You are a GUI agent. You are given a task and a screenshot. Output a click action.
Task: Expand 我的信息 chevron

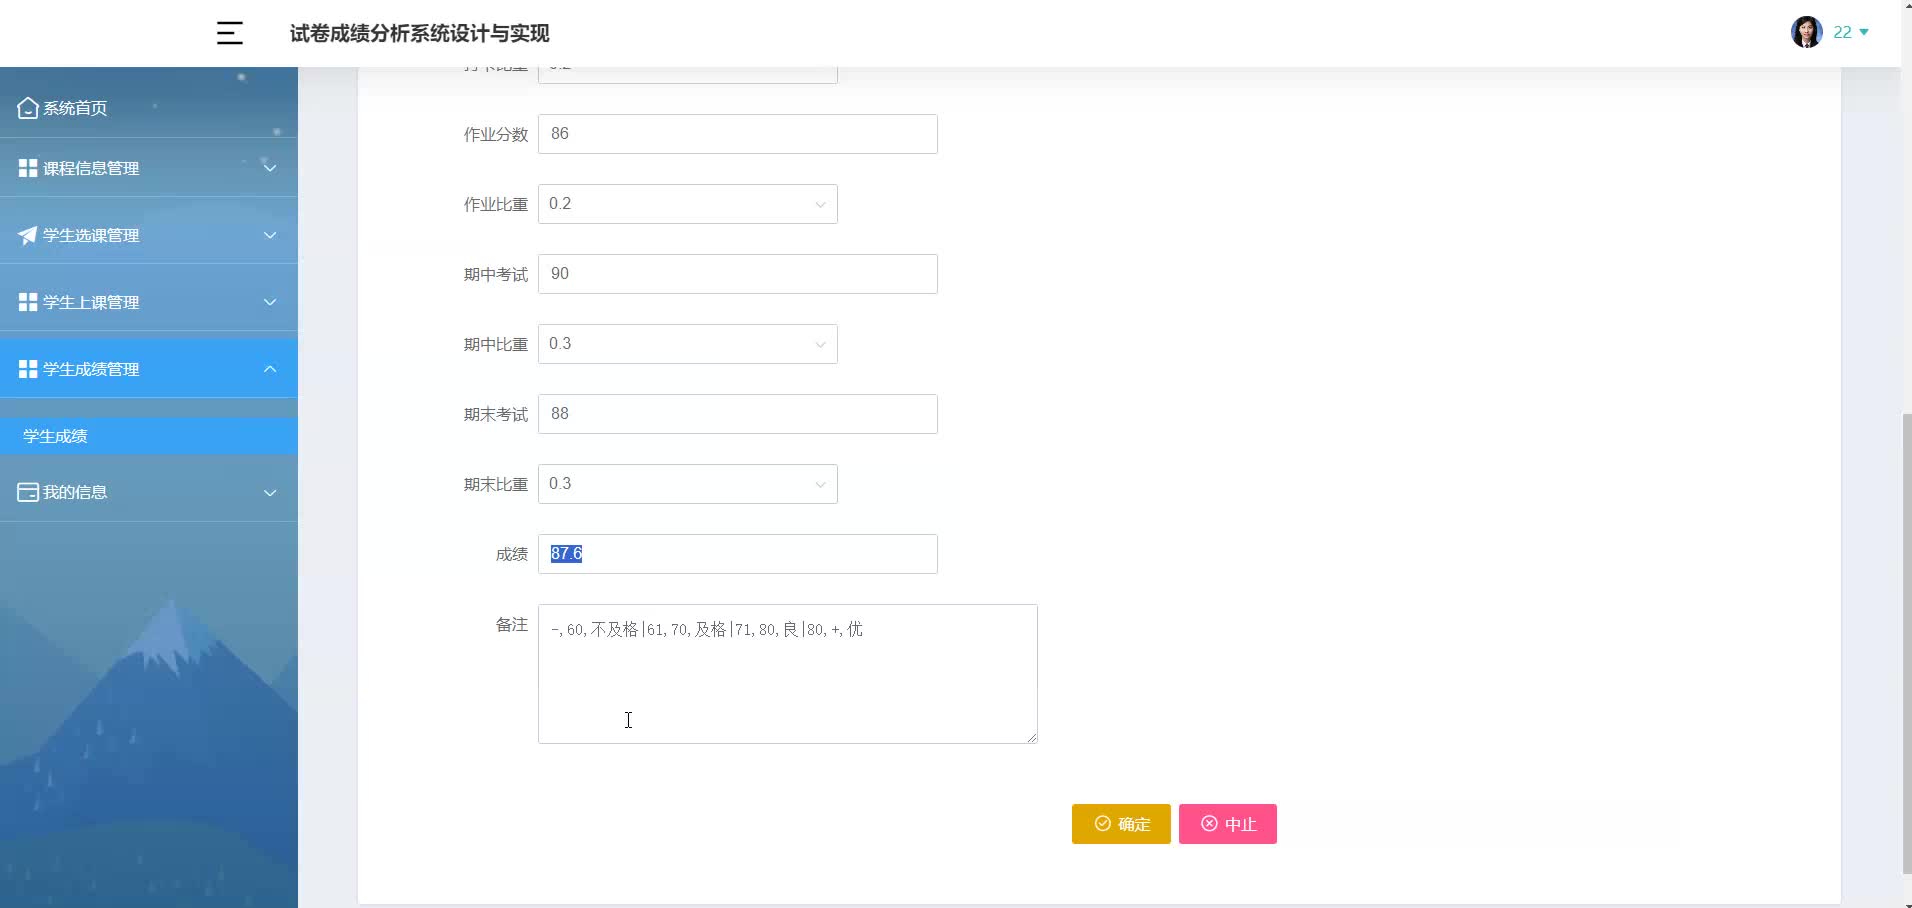click(x=270, y=492)
